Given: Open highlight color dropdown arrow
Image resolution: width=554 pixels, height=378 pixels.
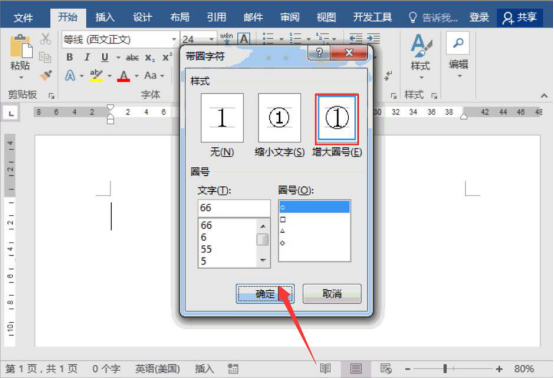Looking at the screenshot, I should point(109,76).
